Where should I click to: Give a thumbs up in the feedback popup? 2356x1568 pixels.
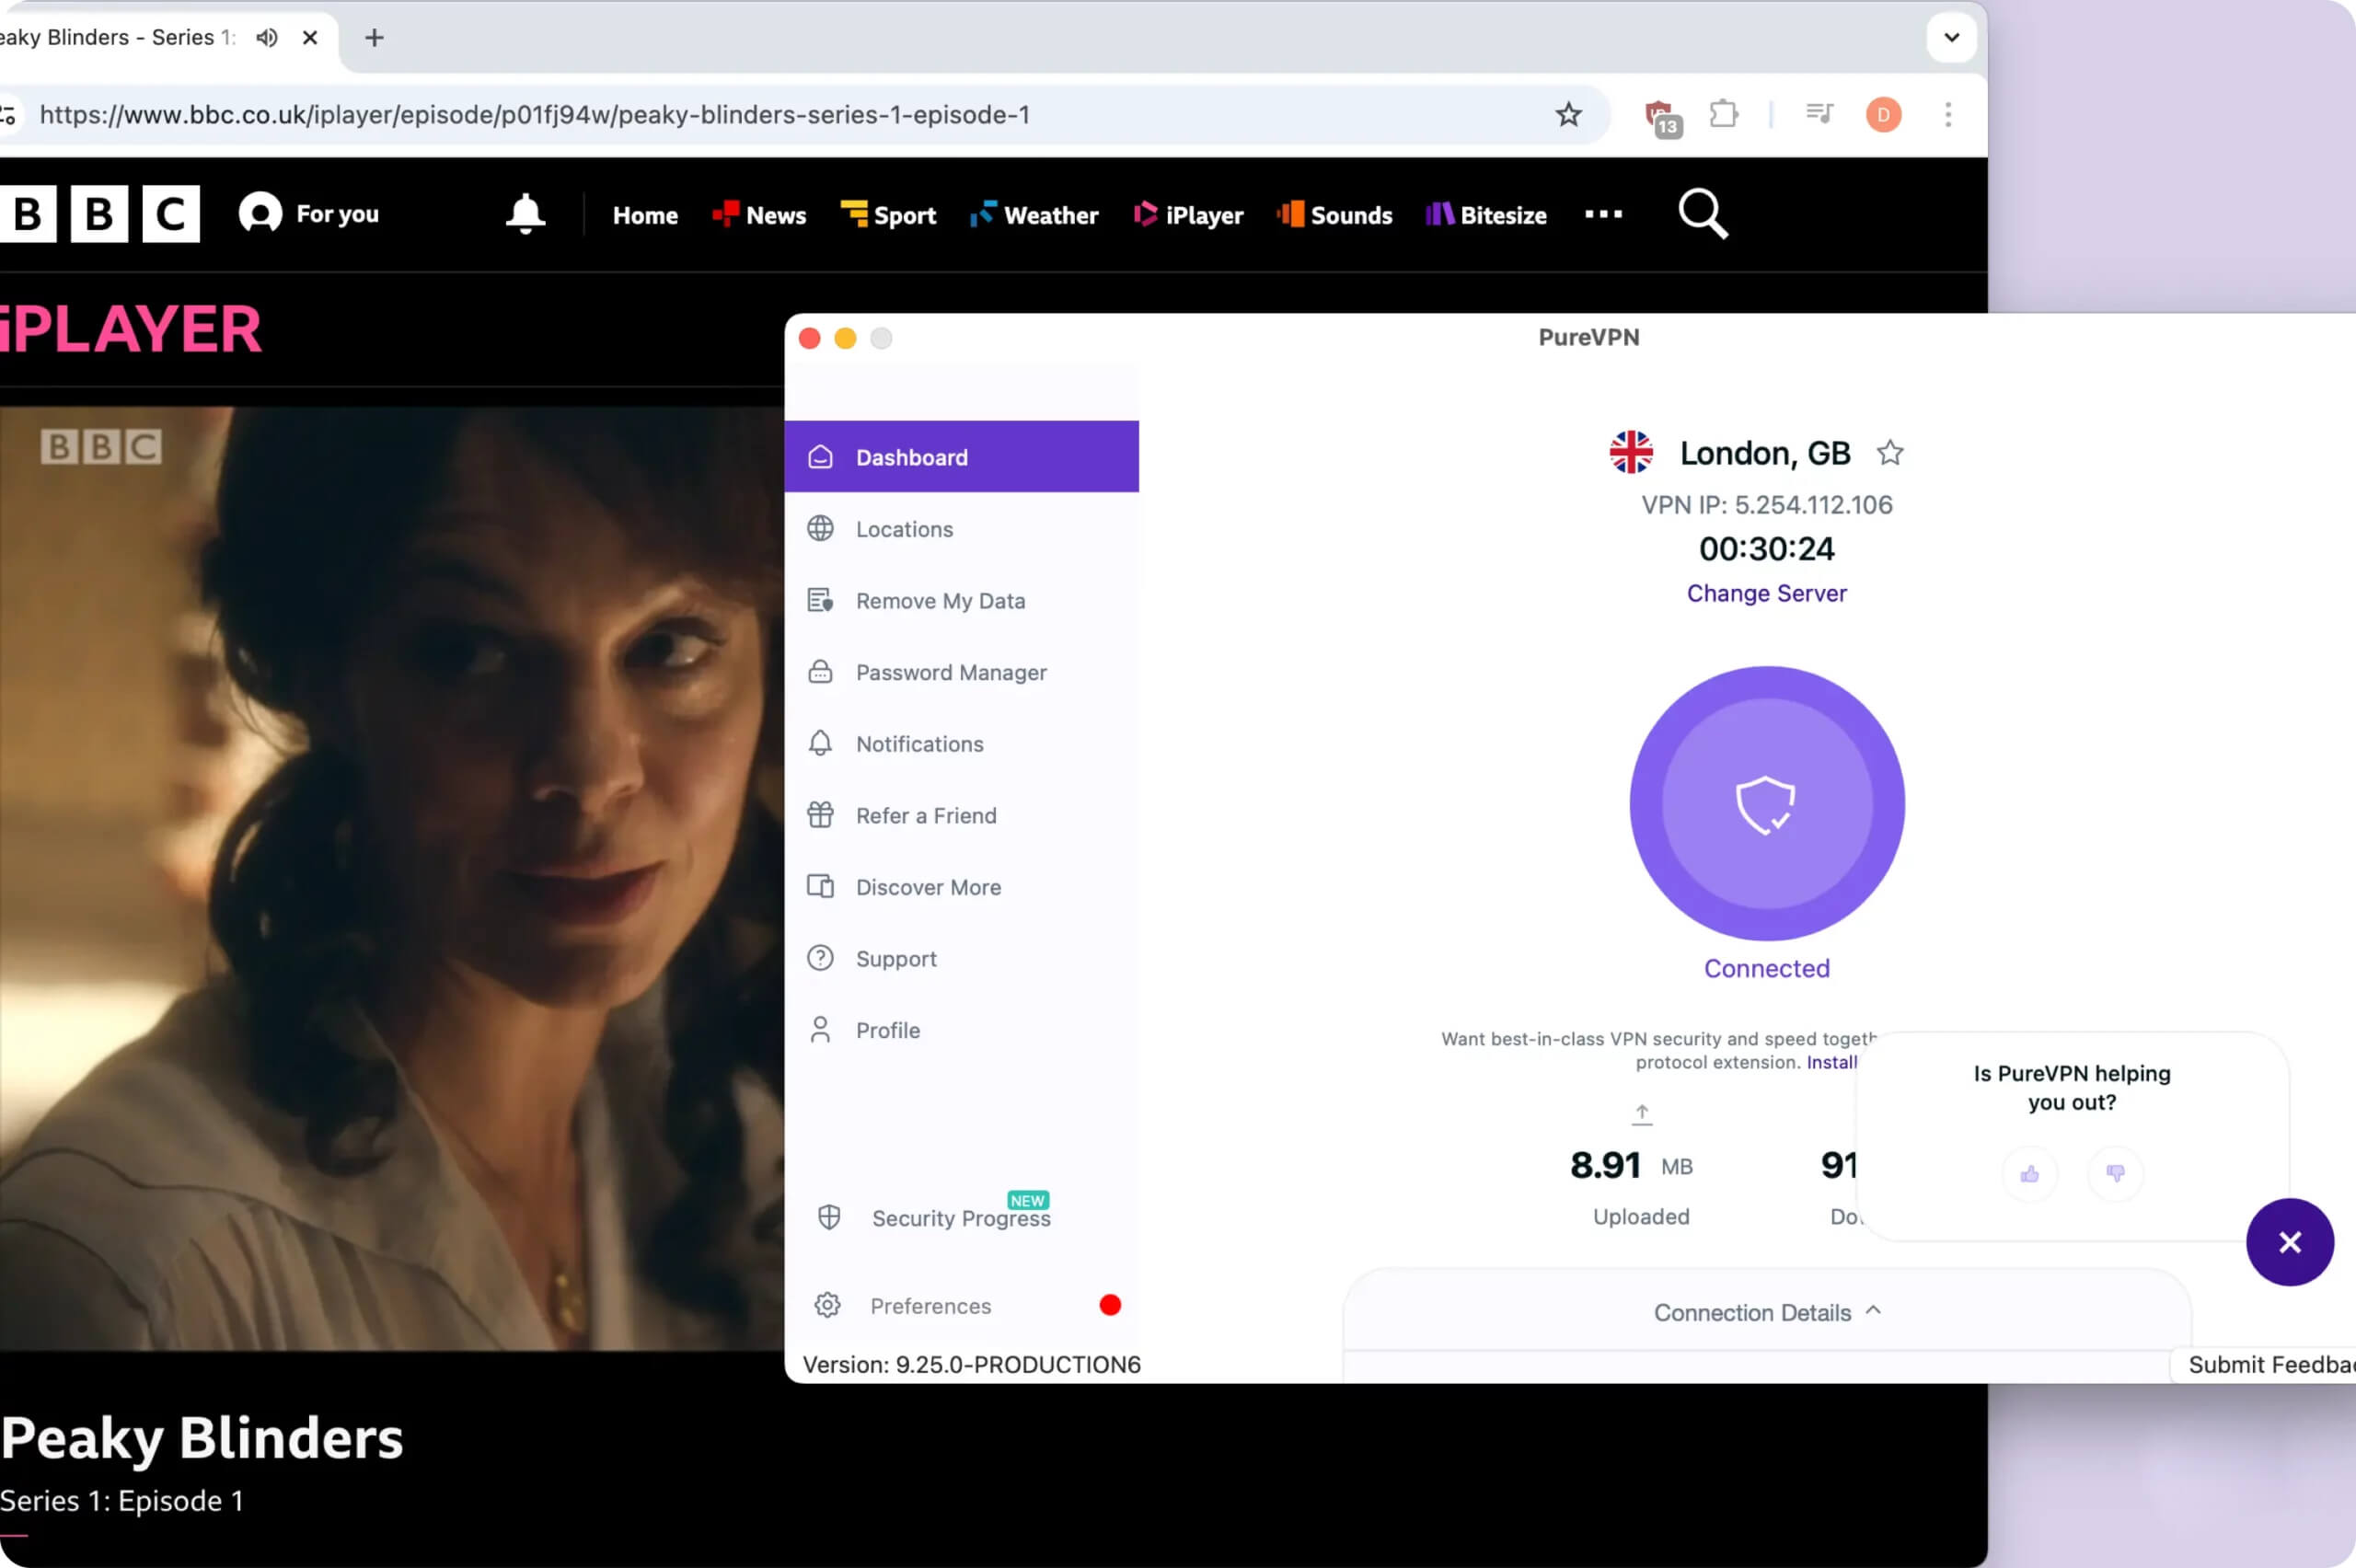click(x=2029, y=1174)
